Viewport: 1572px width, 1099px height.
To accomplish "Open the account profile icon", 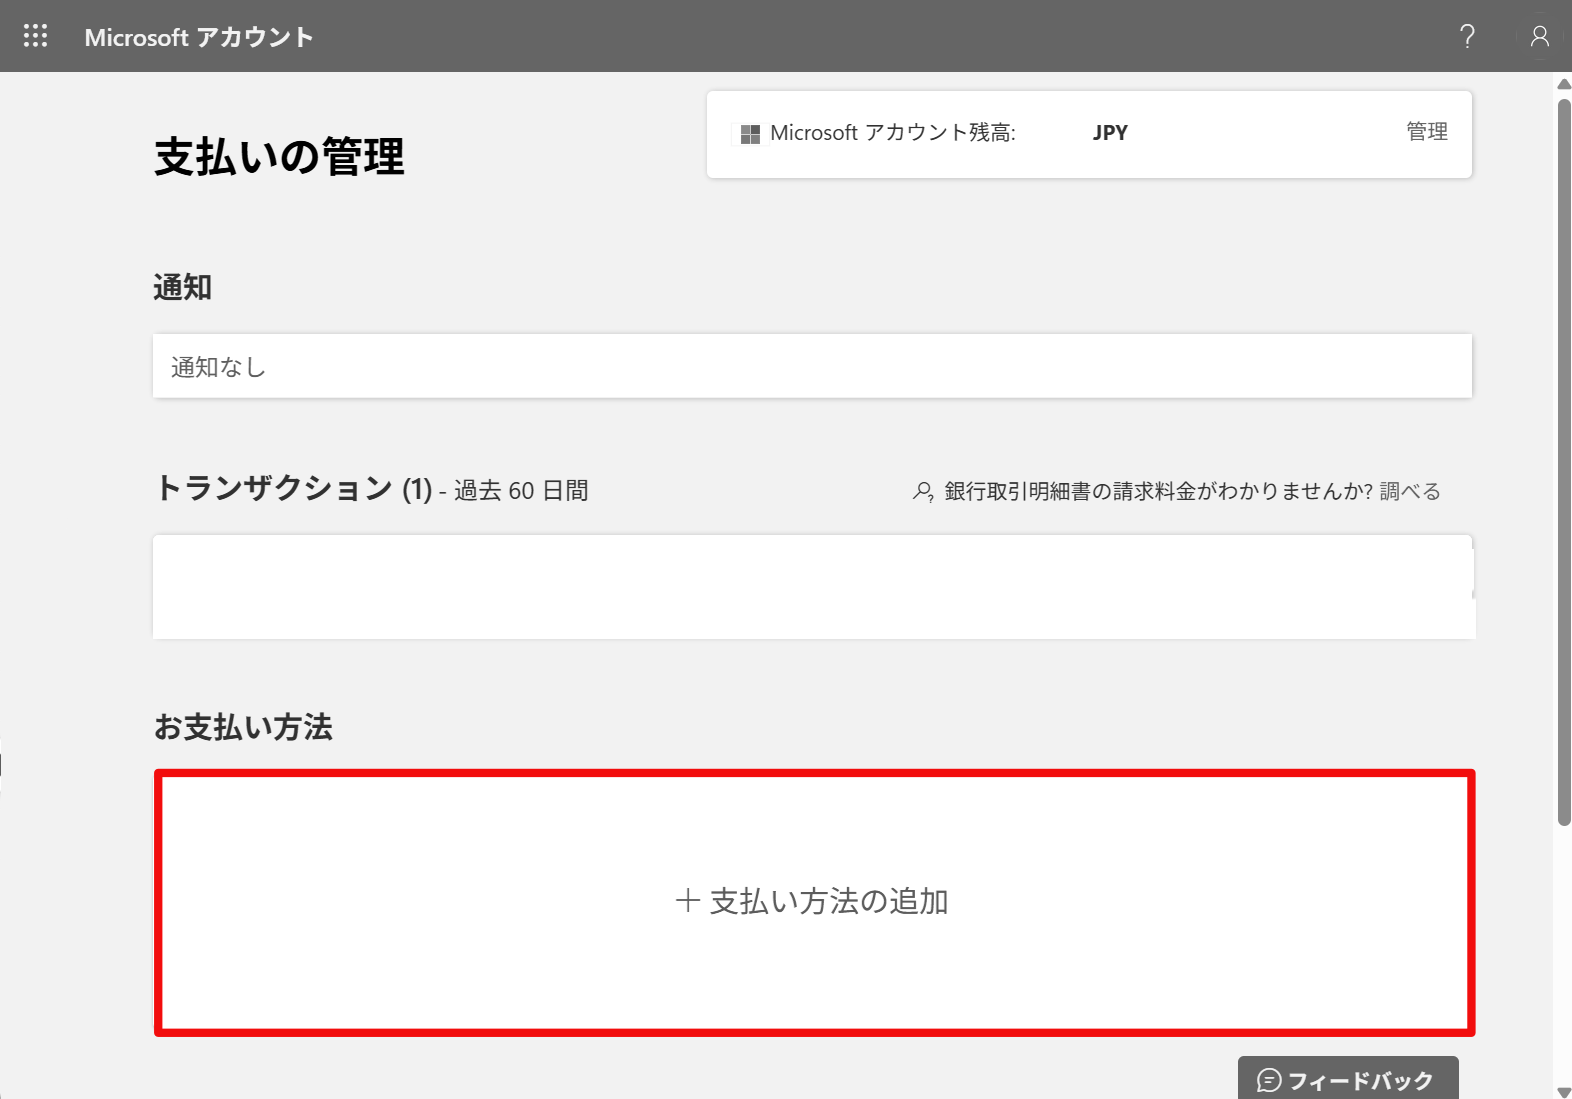I will click(x=1540, y=36).
